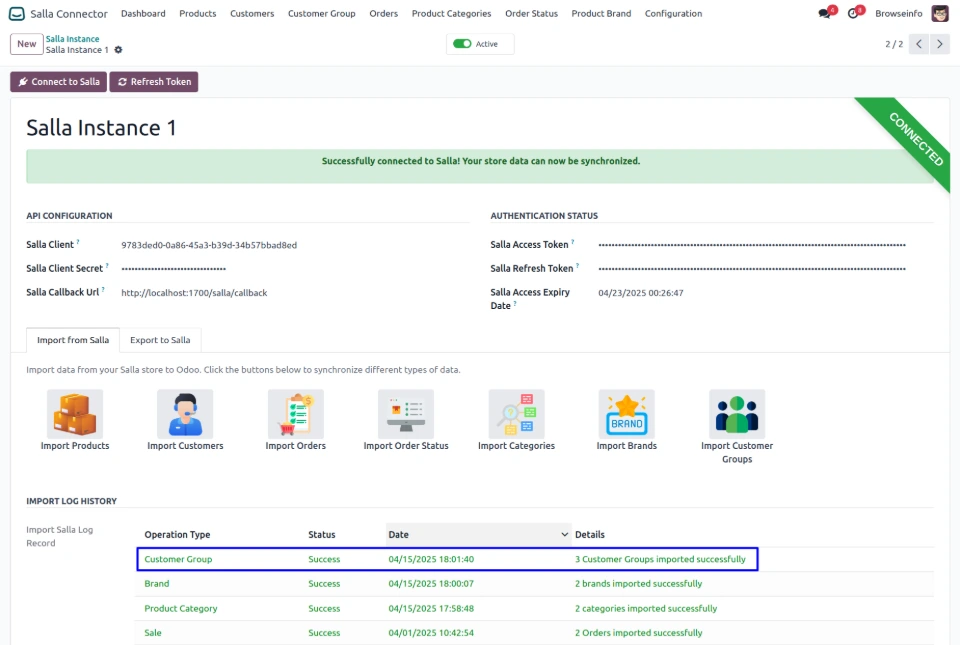Click the Connect to Salla button
960x645 pixels.
58,82
